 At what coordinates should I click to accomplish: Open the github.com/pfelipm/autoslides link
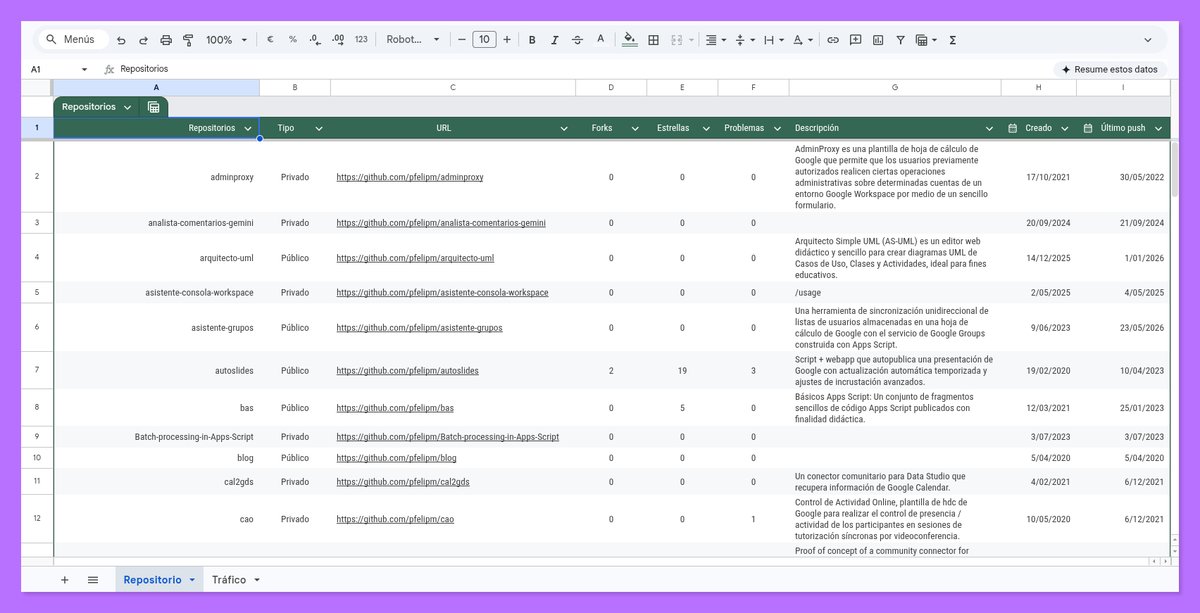pos(407,370)
